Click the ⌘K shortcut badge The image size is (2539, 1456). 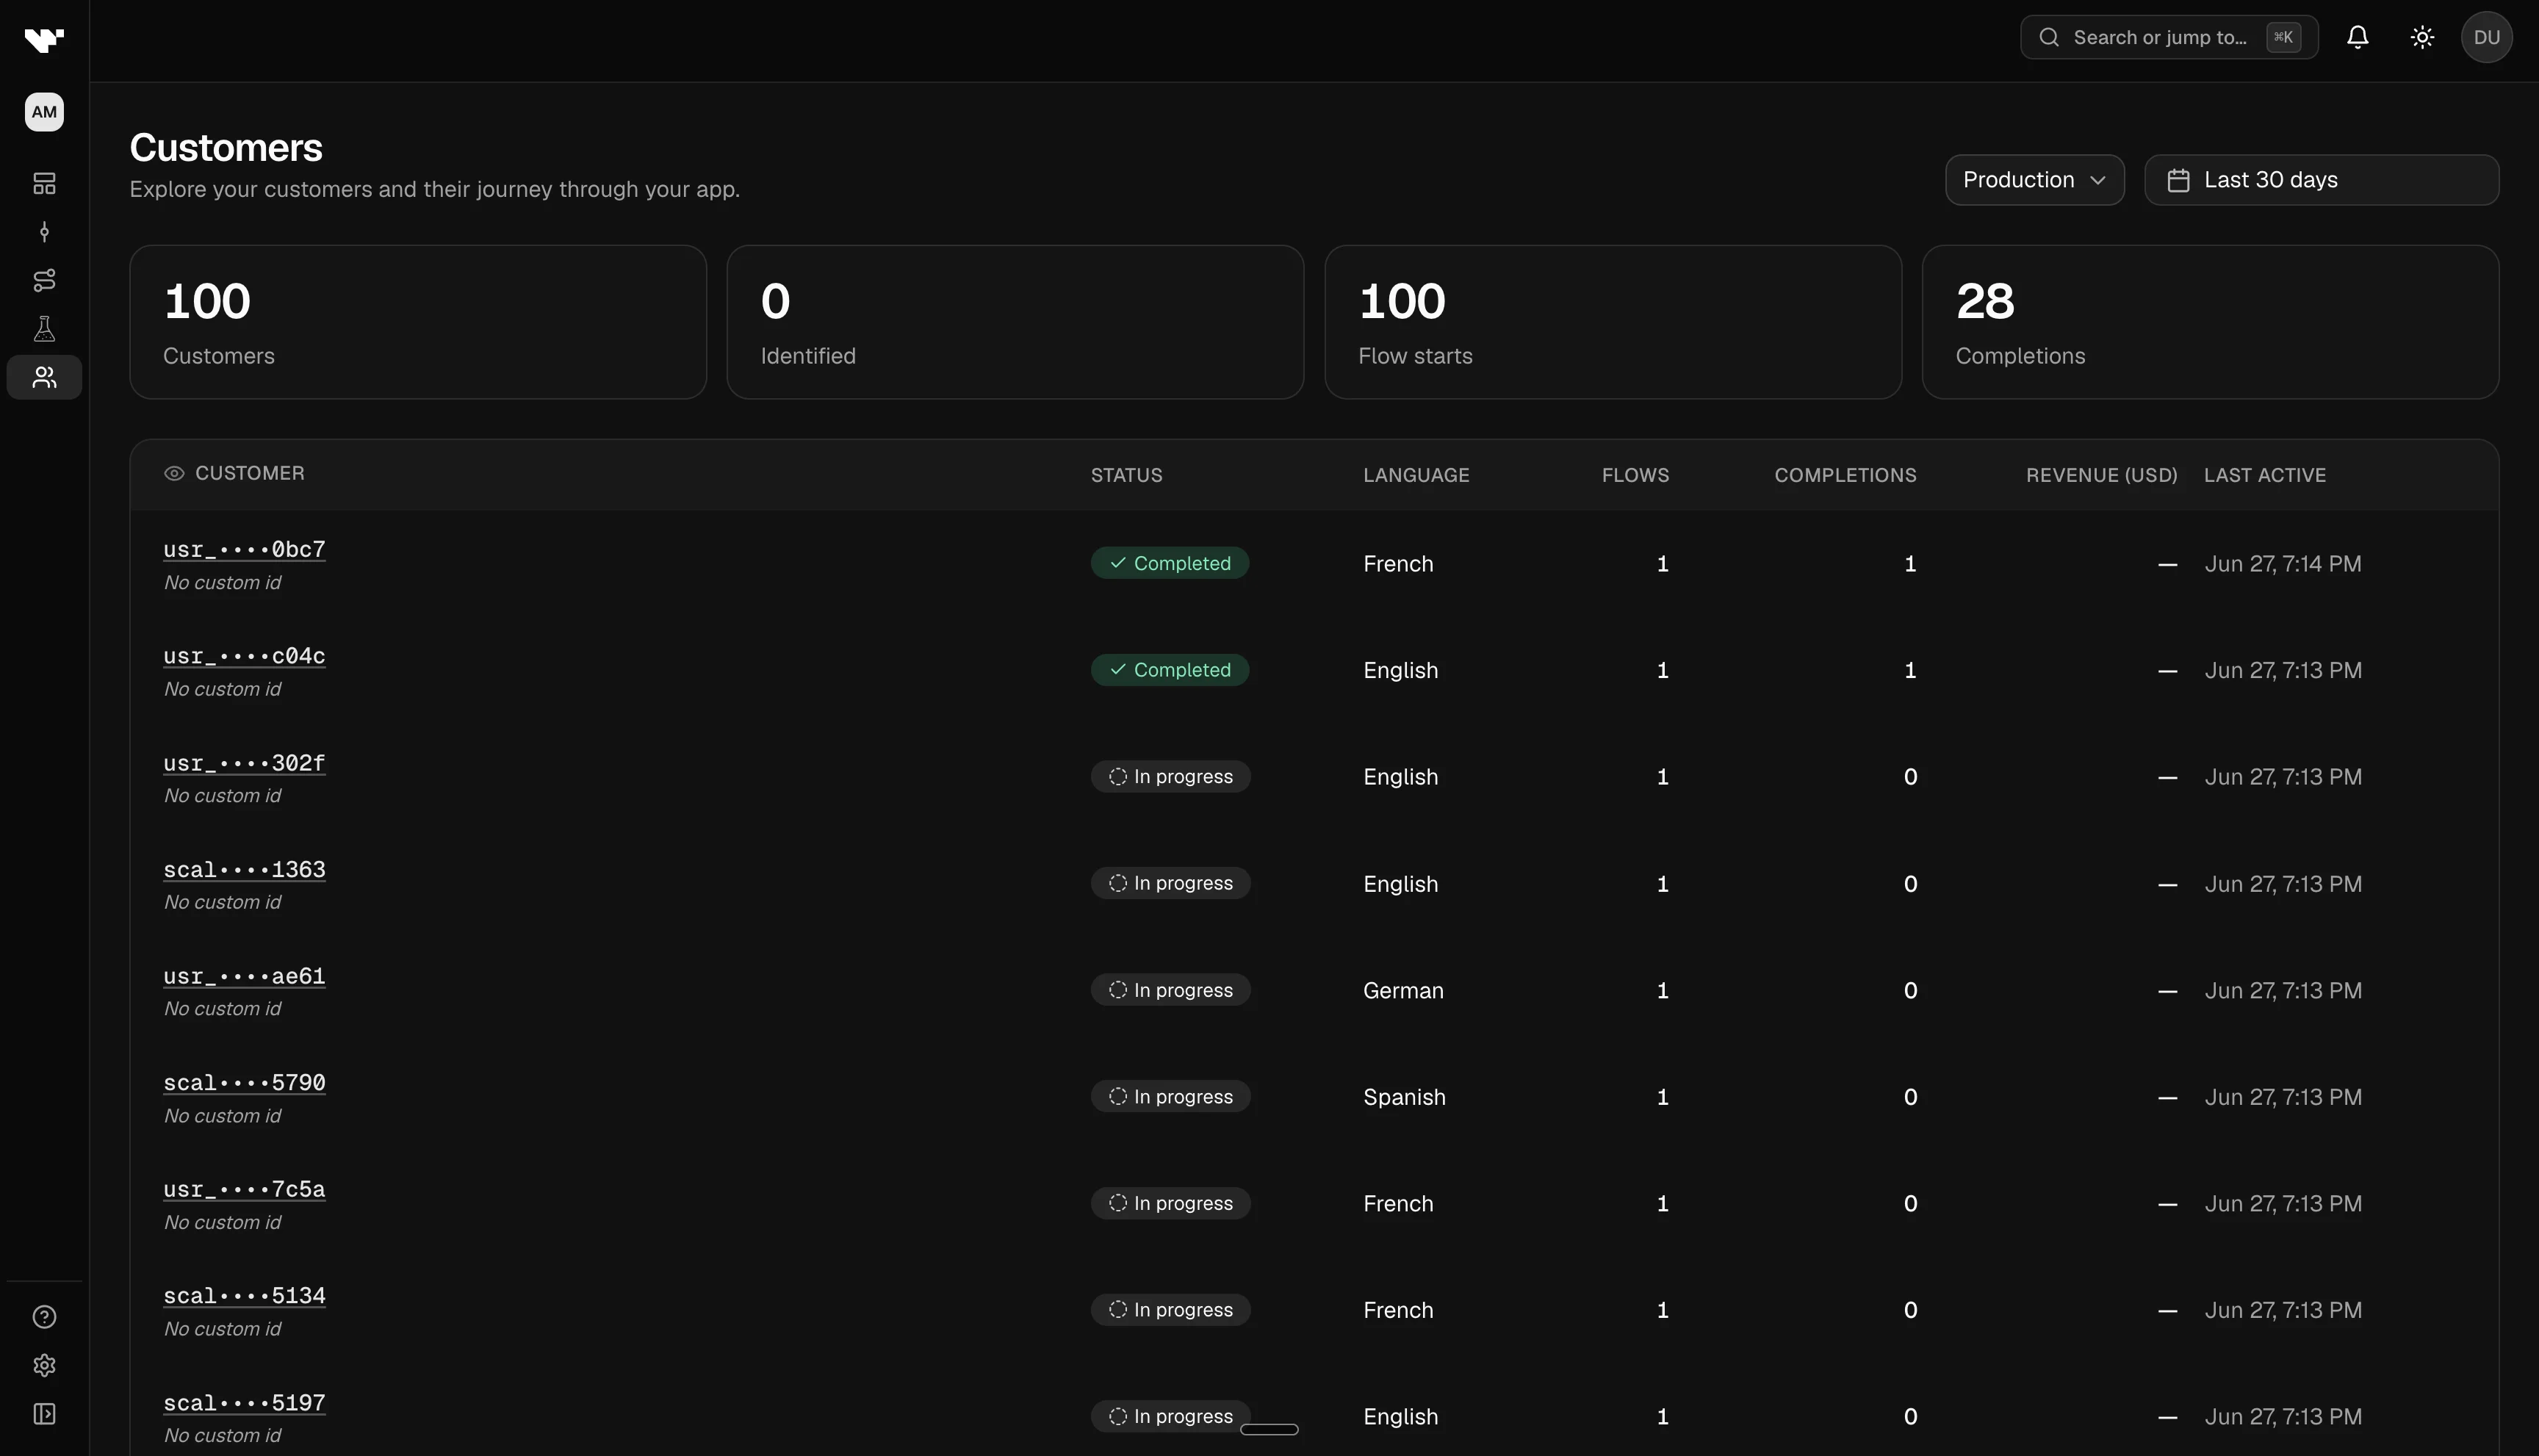pyautogui.click(x=2283, y=38)
